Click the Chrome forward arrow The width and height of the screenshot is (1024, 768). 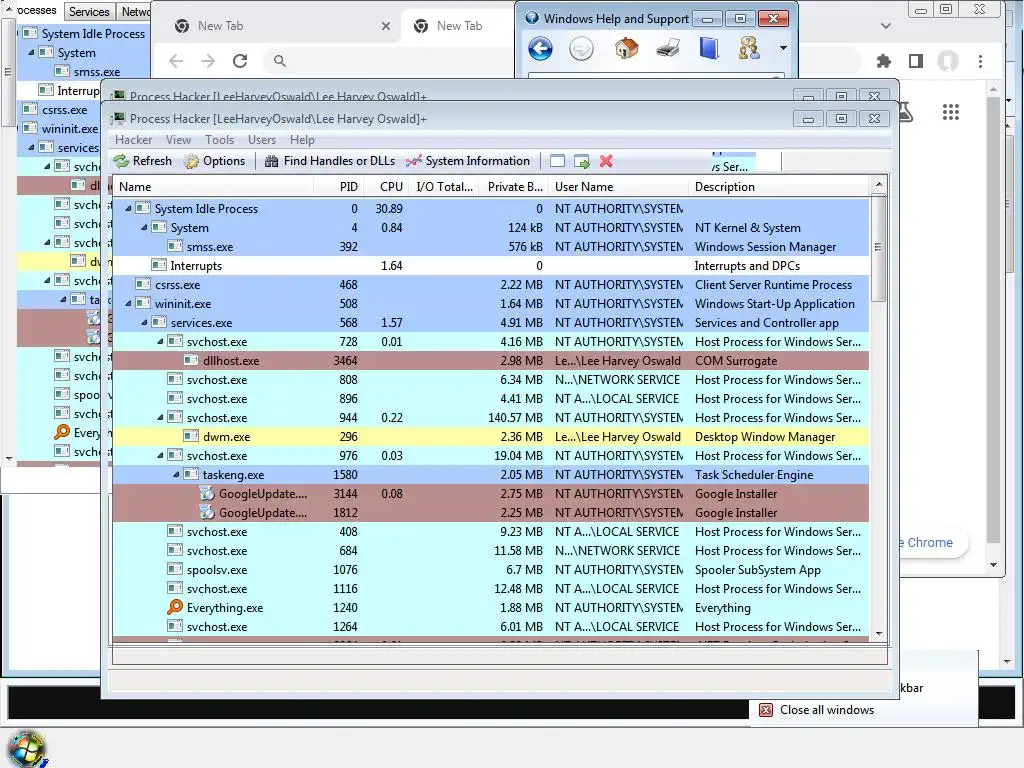[208, 61]
